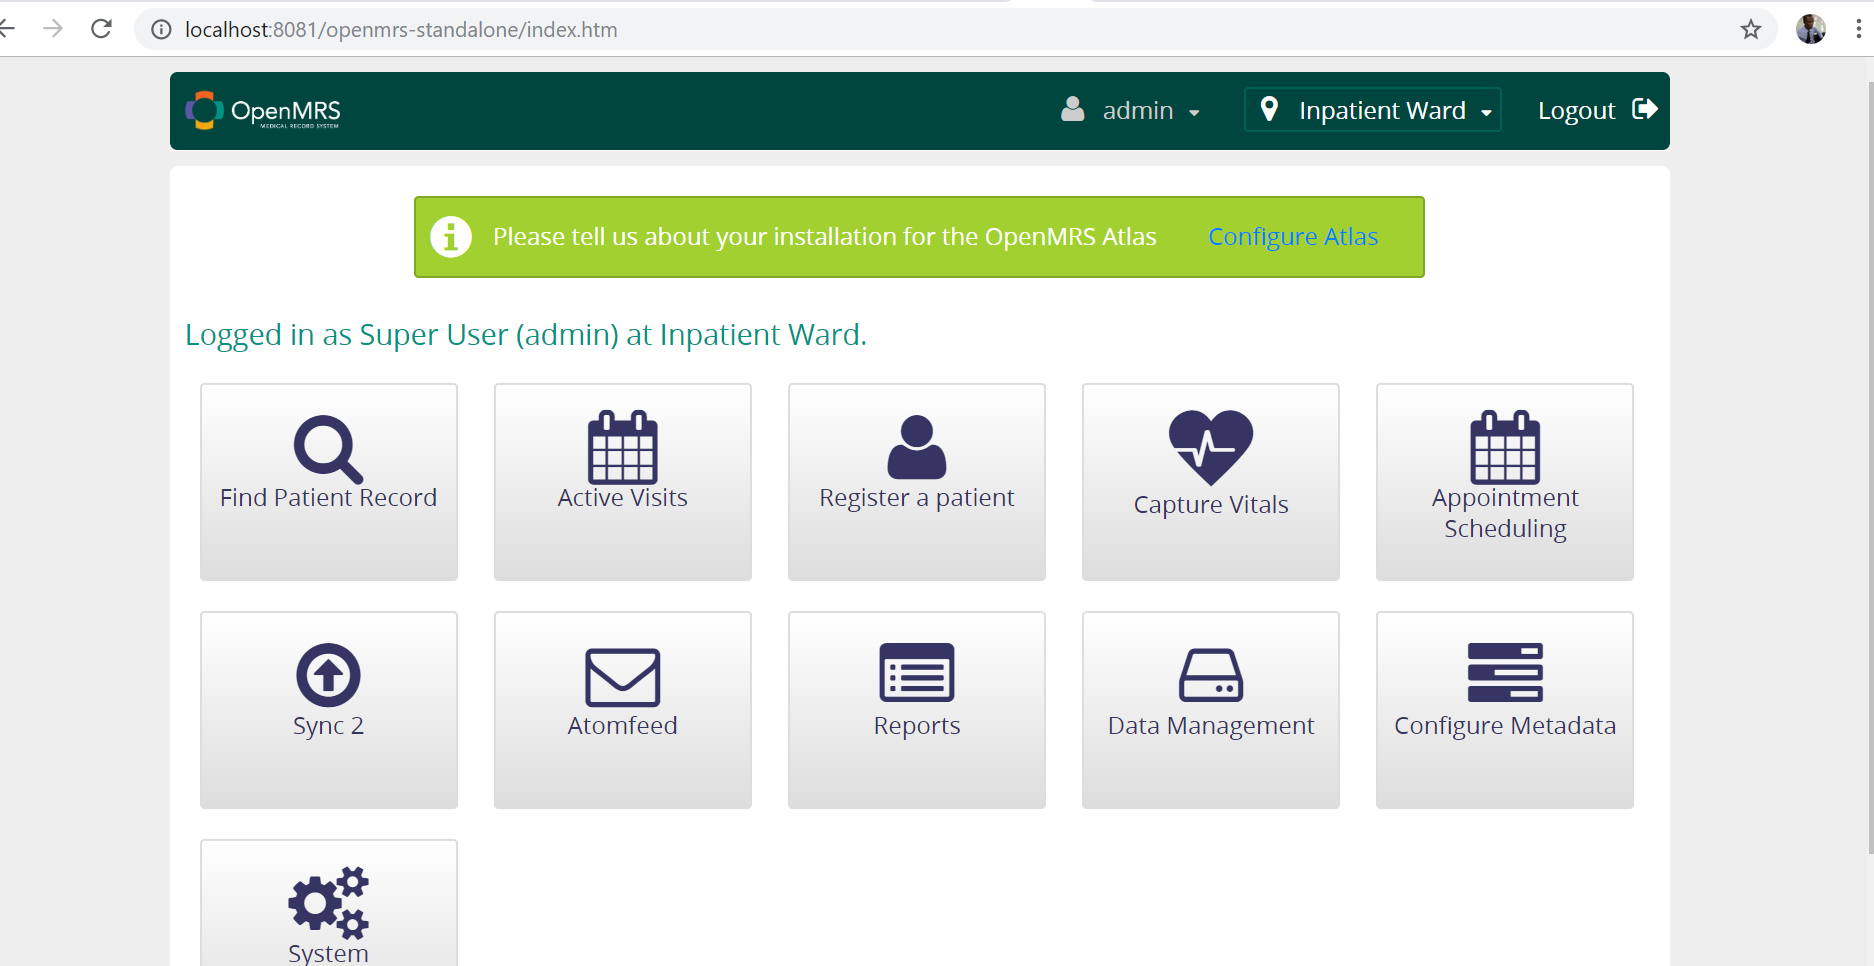Open the Active Visits calendar icon

[x=622, y=448]
